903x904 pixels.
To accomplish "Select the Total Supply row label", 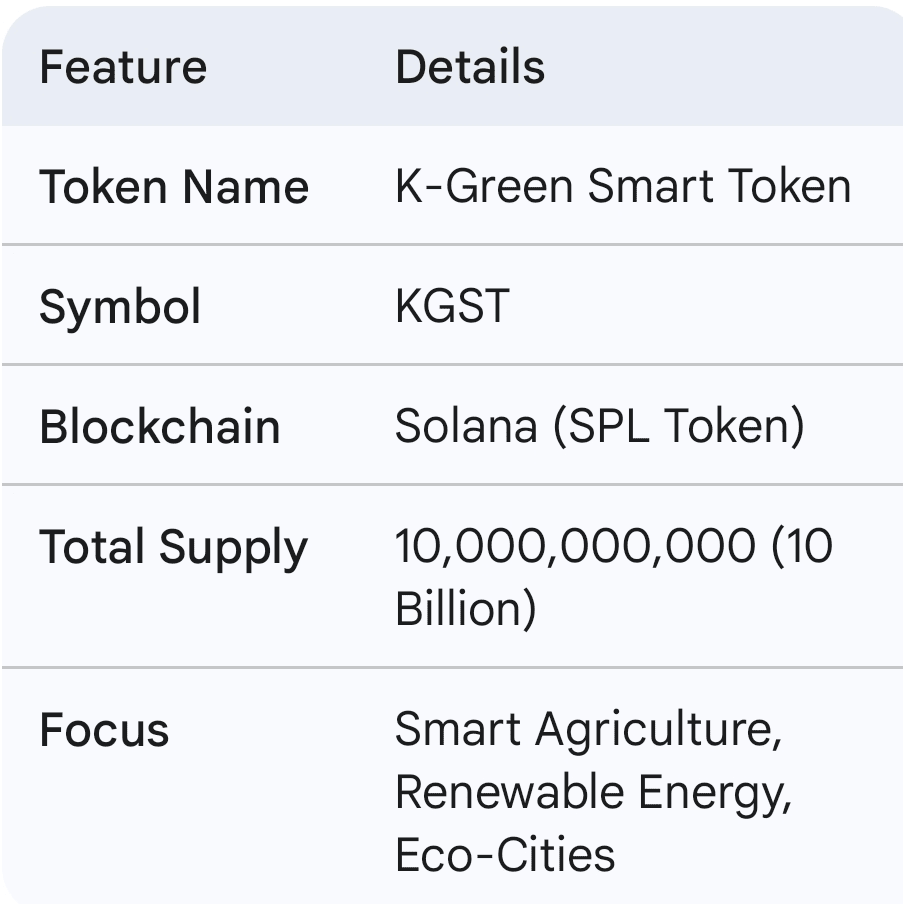I will pos(174,548).
